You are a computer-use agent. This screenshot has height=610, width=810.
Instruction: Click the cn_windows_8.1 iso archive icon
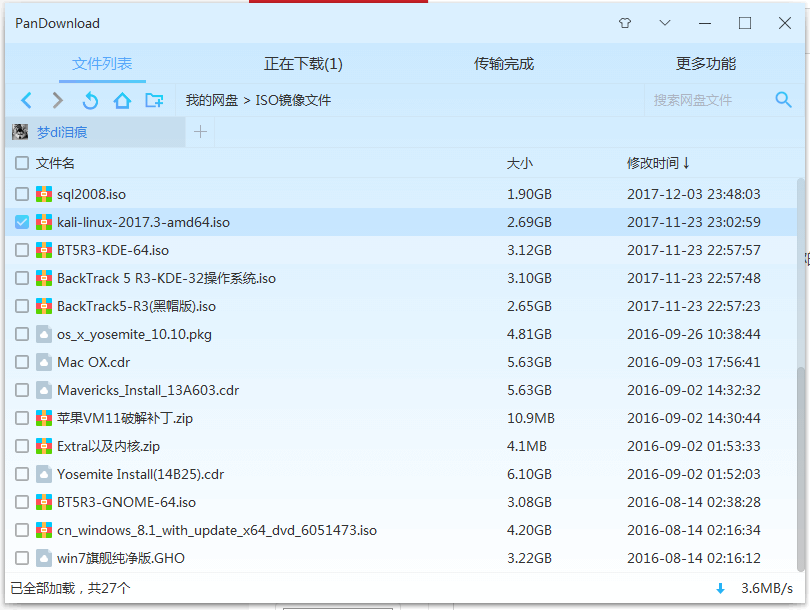point(44,530)
